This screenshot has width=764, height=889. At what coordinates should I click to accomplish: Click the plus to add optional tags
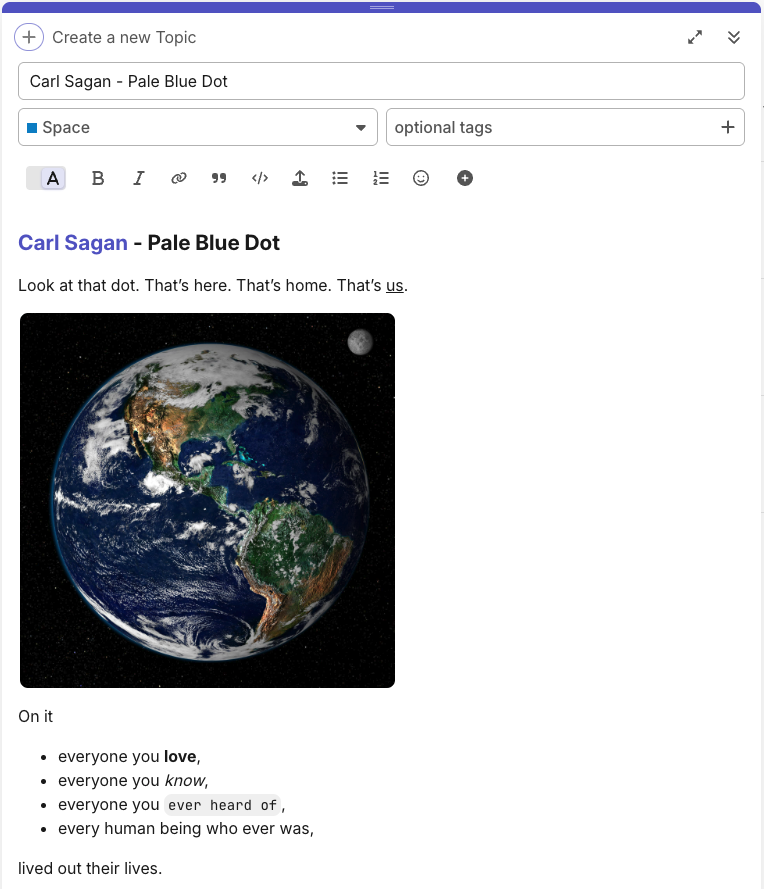727,127
